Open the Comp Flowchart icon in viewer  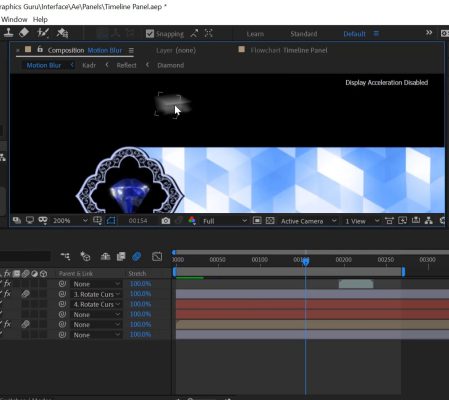(x=429, y=221)
